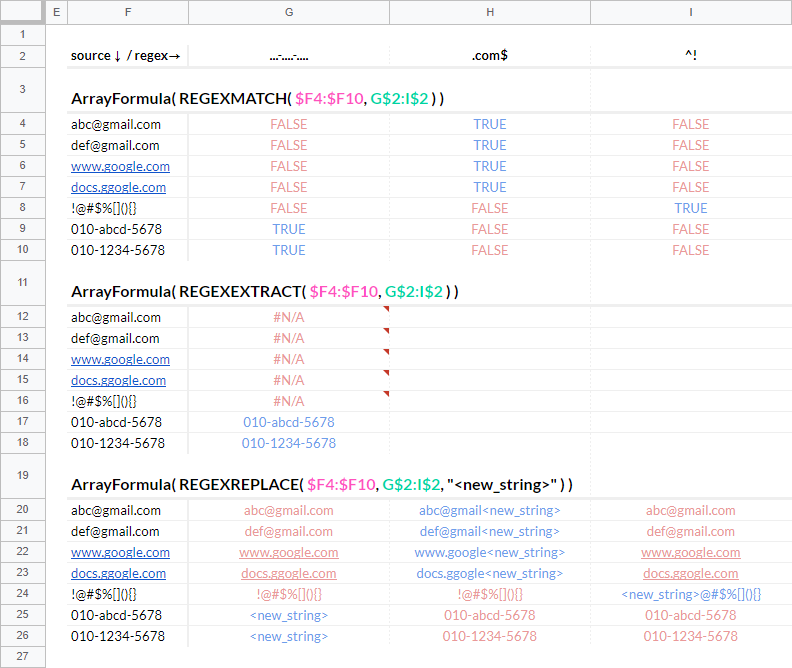Click TRUE in column I row 8

[x=691, y=209]
